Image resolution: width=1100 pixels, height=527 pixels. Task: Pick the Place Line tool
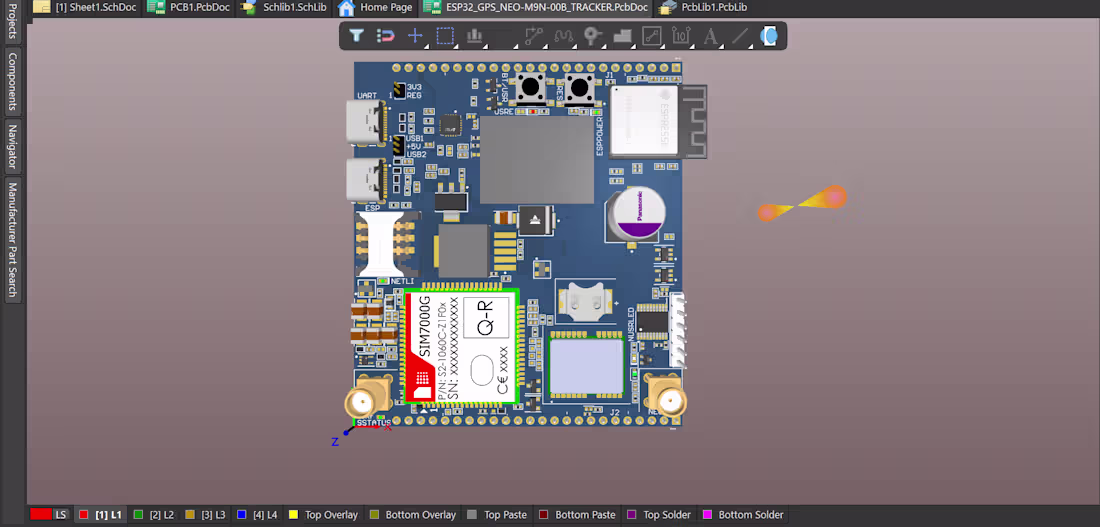[739, 35]
